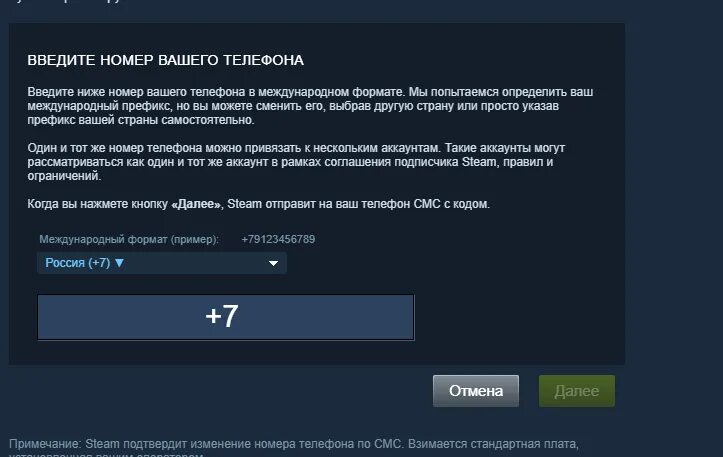Image resolution: width=723 pixels, height=457 pixels.
Task: Click the ВВЕДИТЕ НОМЕР ВАШЕГО ТЕЛЕФОНА heading
Action: click(166, 60)
